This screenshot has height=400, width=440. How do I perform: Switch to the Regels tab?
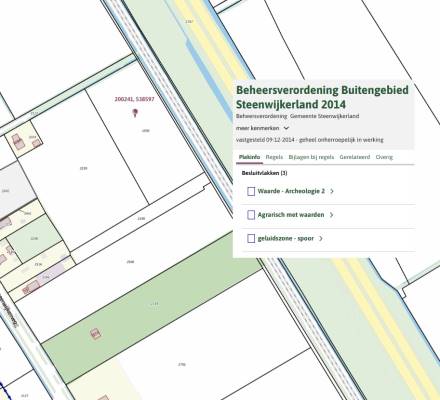point(274,157)
